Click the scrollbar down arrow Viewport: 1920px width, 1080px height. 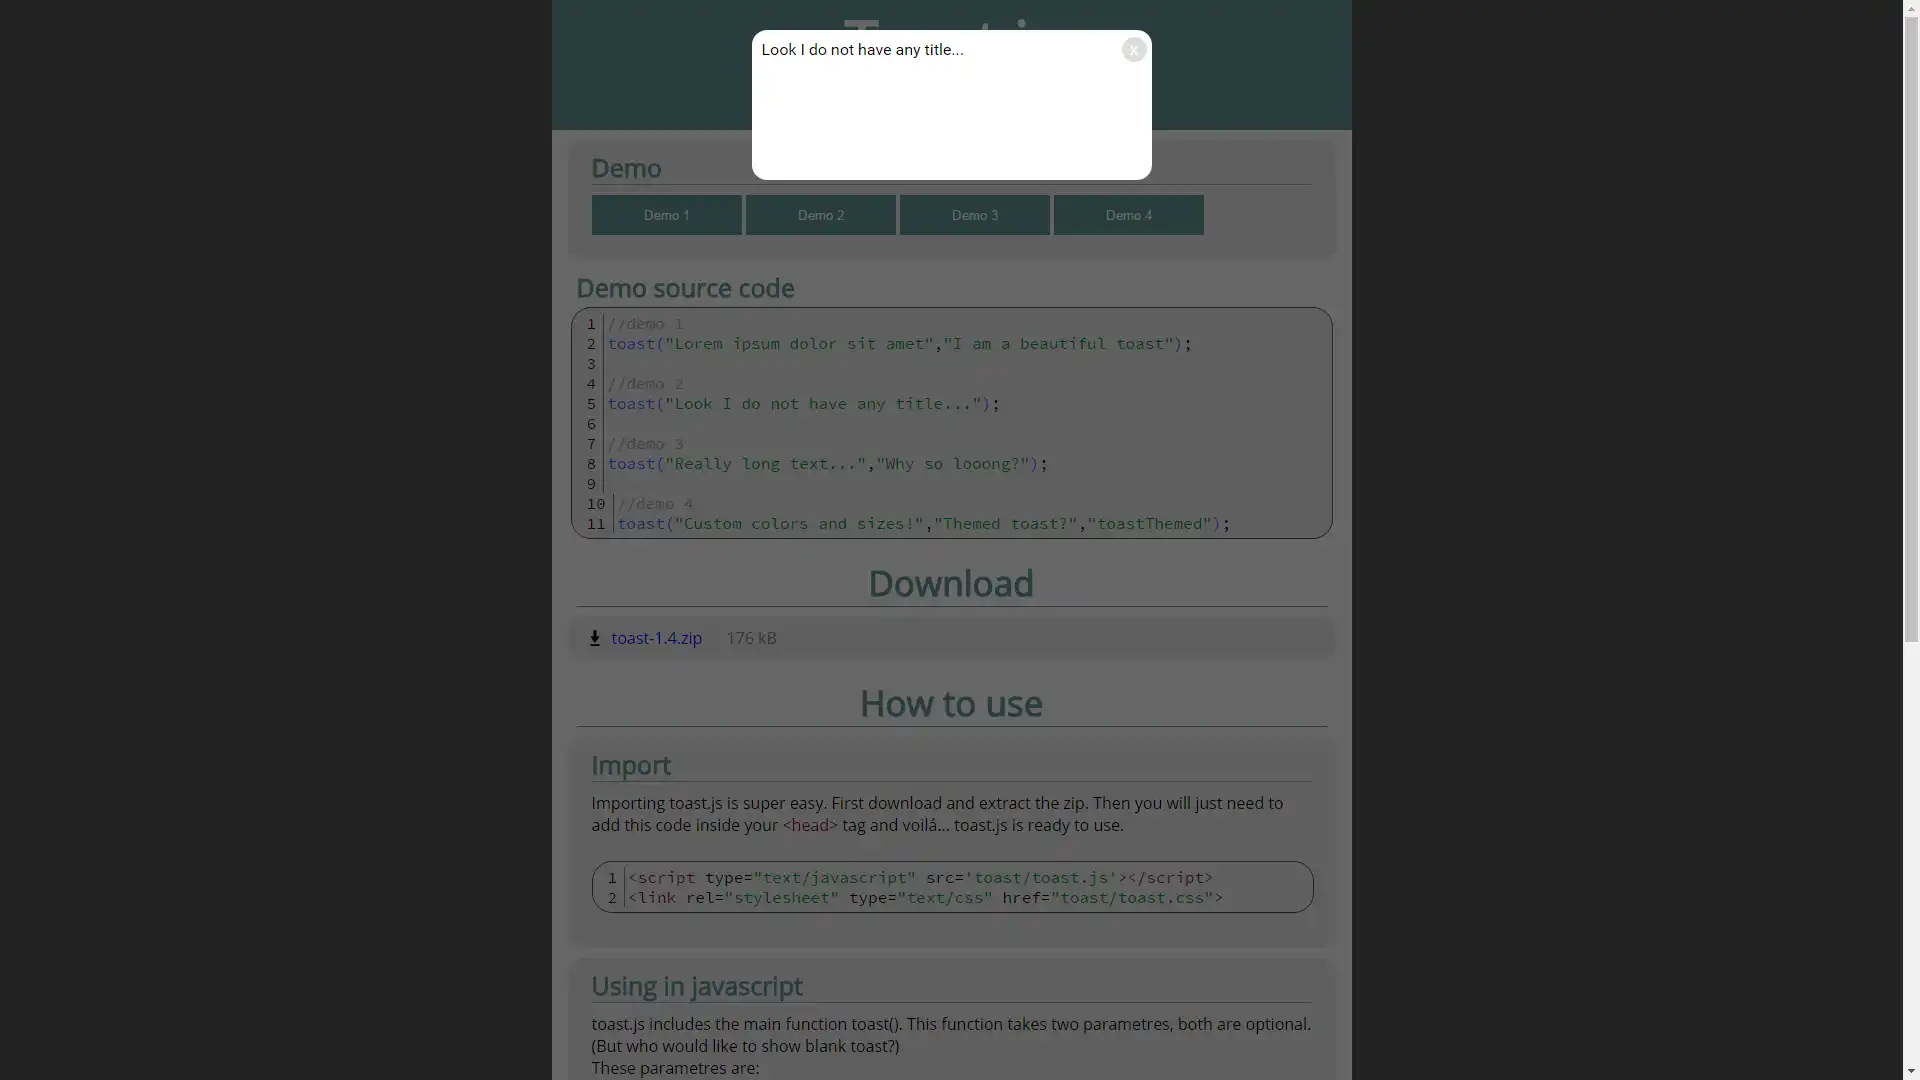coord(1911,1071)
